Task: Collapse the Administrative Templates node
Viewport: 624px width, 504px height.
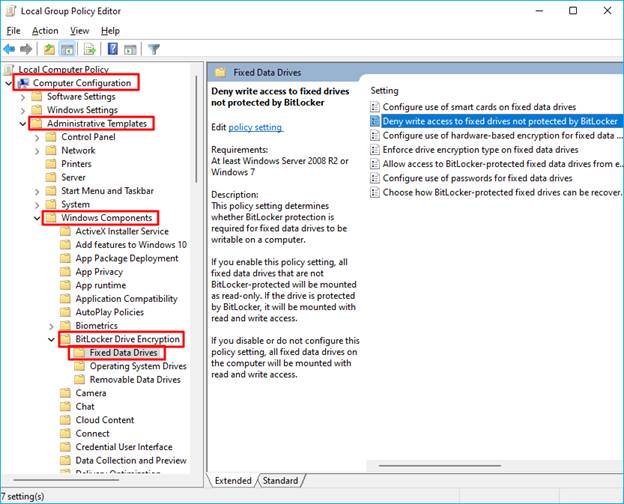Action: click(23, 124)
